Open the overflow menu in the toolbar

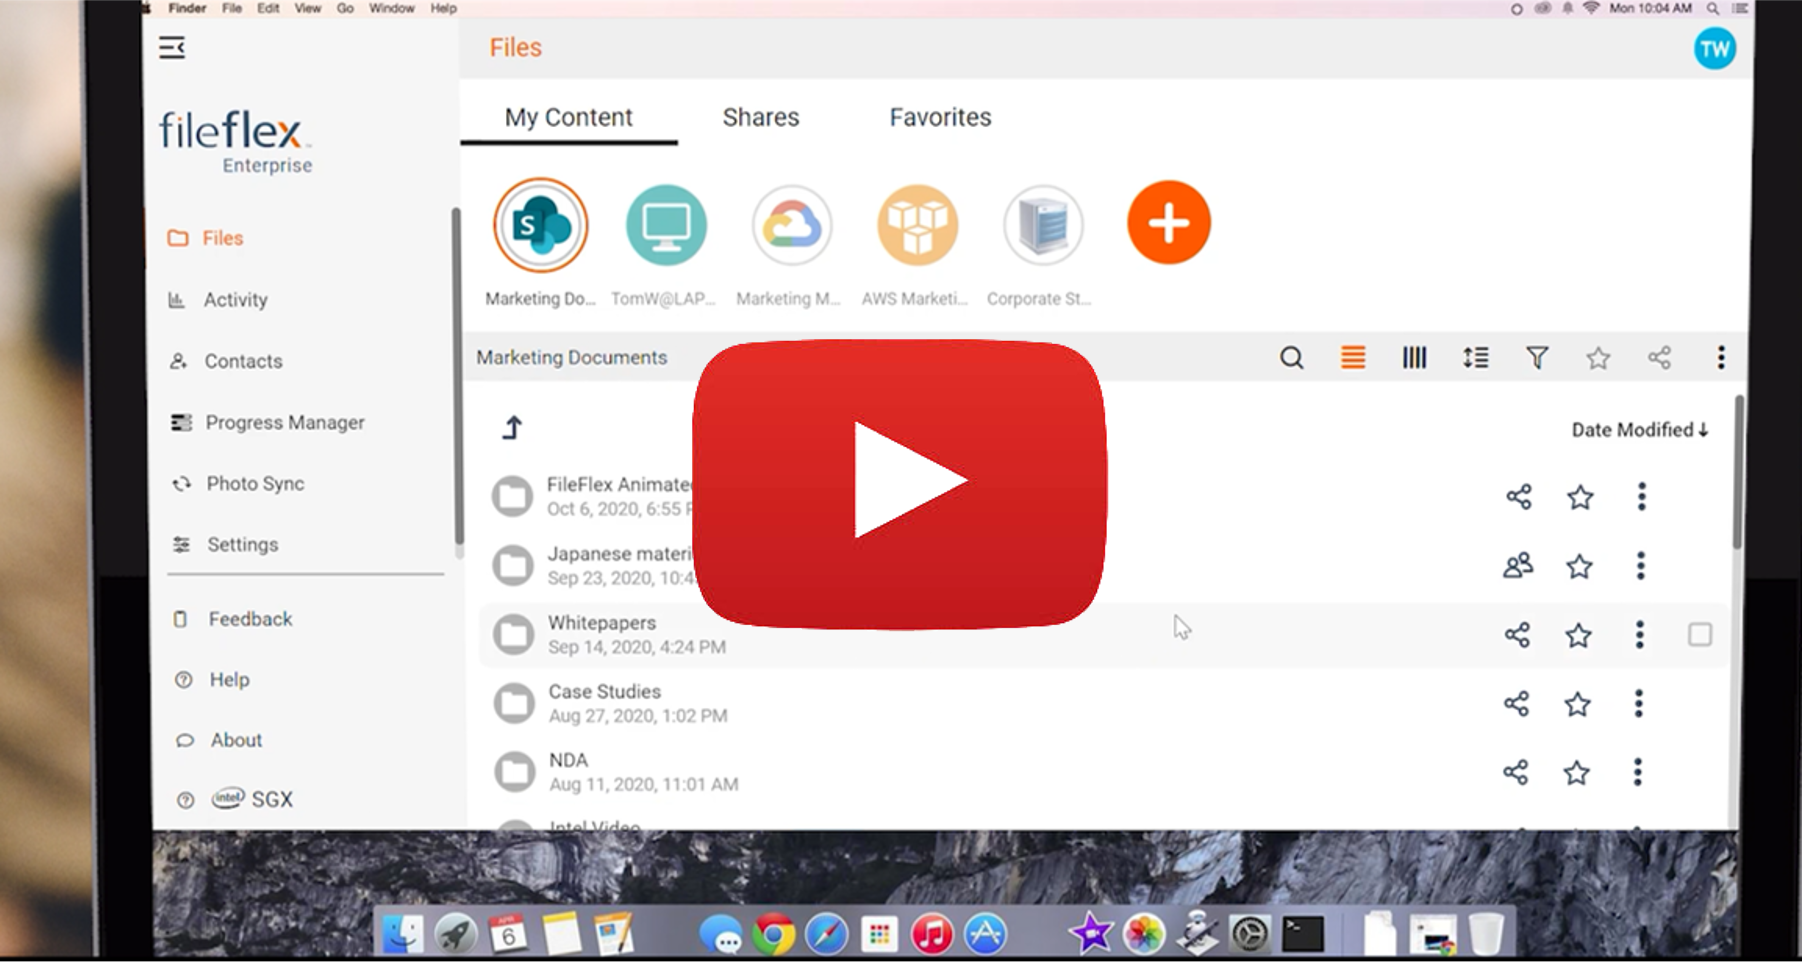(1721, 357)
